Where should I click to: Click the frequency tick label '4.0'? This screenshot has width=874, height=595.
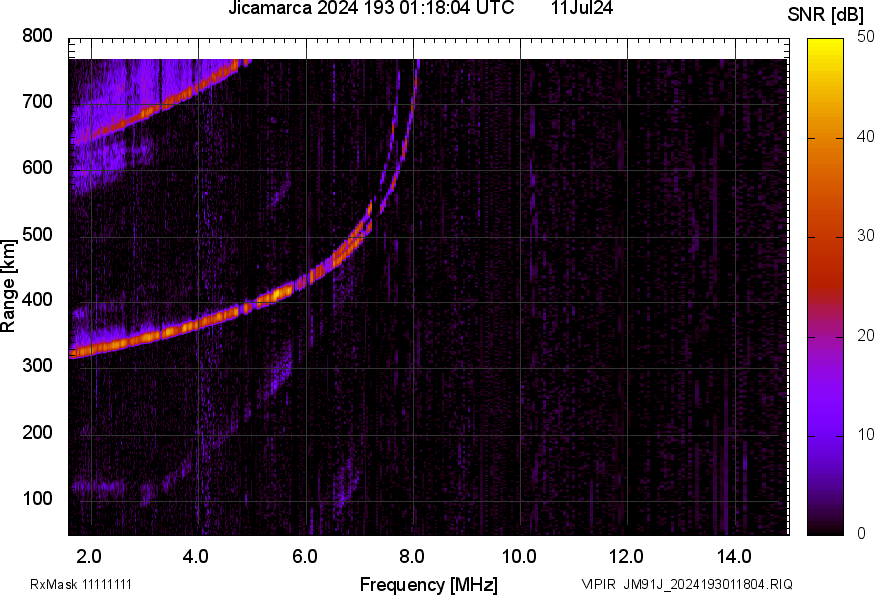[196, 556]
